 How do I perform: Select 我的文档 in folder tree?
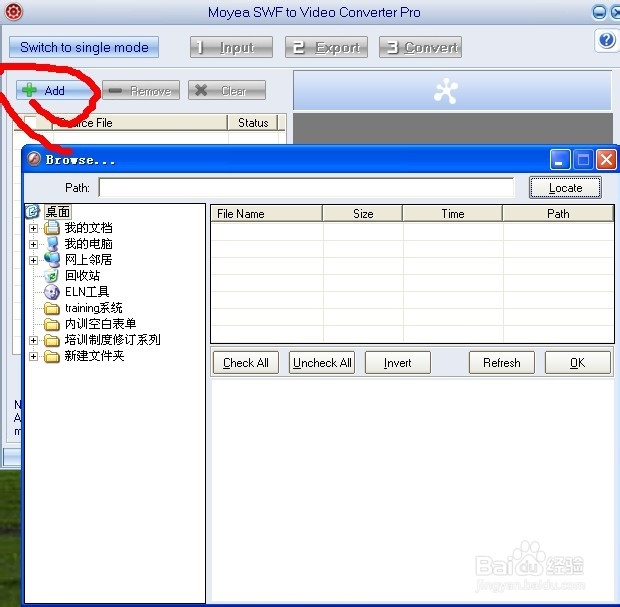tap(89, 228)
